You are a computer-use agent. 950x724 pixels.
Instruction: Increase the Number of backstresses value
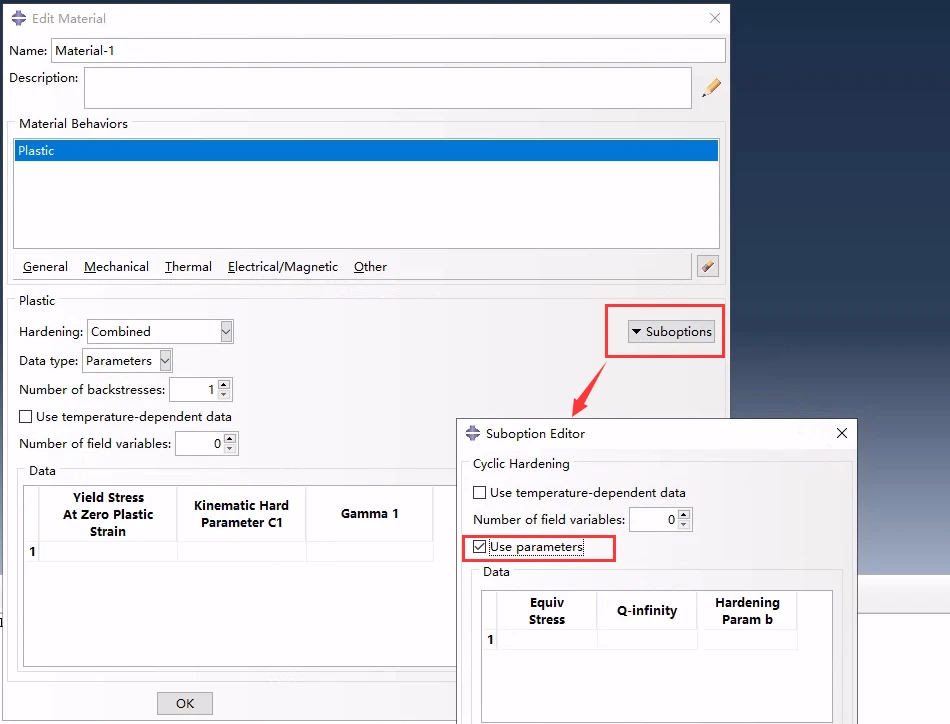click(x=224, y=384)
